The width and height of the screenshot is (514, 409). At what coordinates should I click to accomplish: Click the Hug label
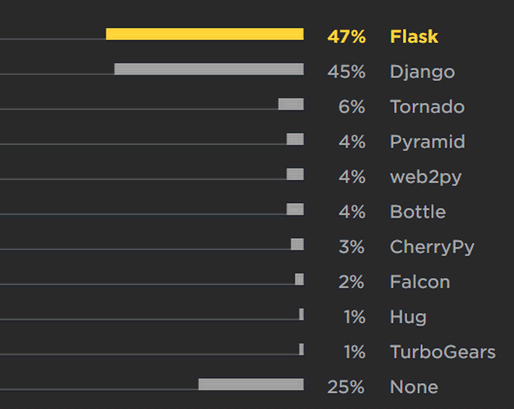coord(408,317)
